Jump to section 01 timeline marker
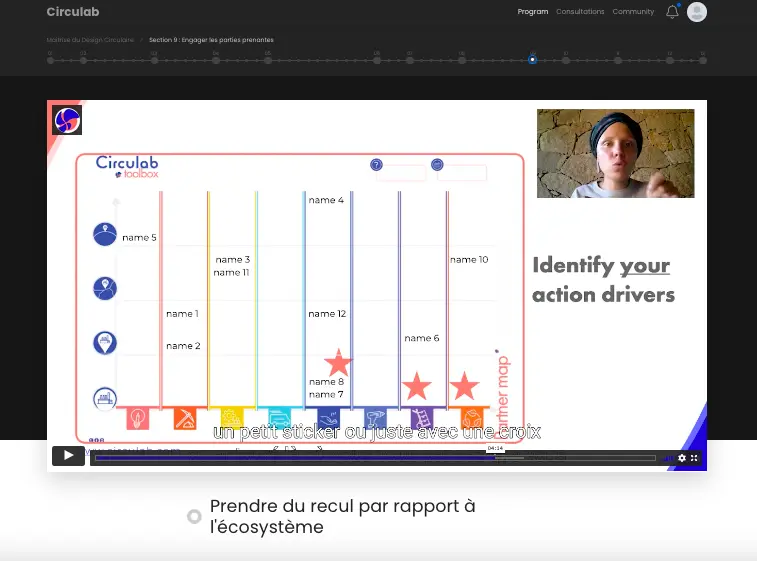Viewport: 757px width, 561px height. coord(50,60)
